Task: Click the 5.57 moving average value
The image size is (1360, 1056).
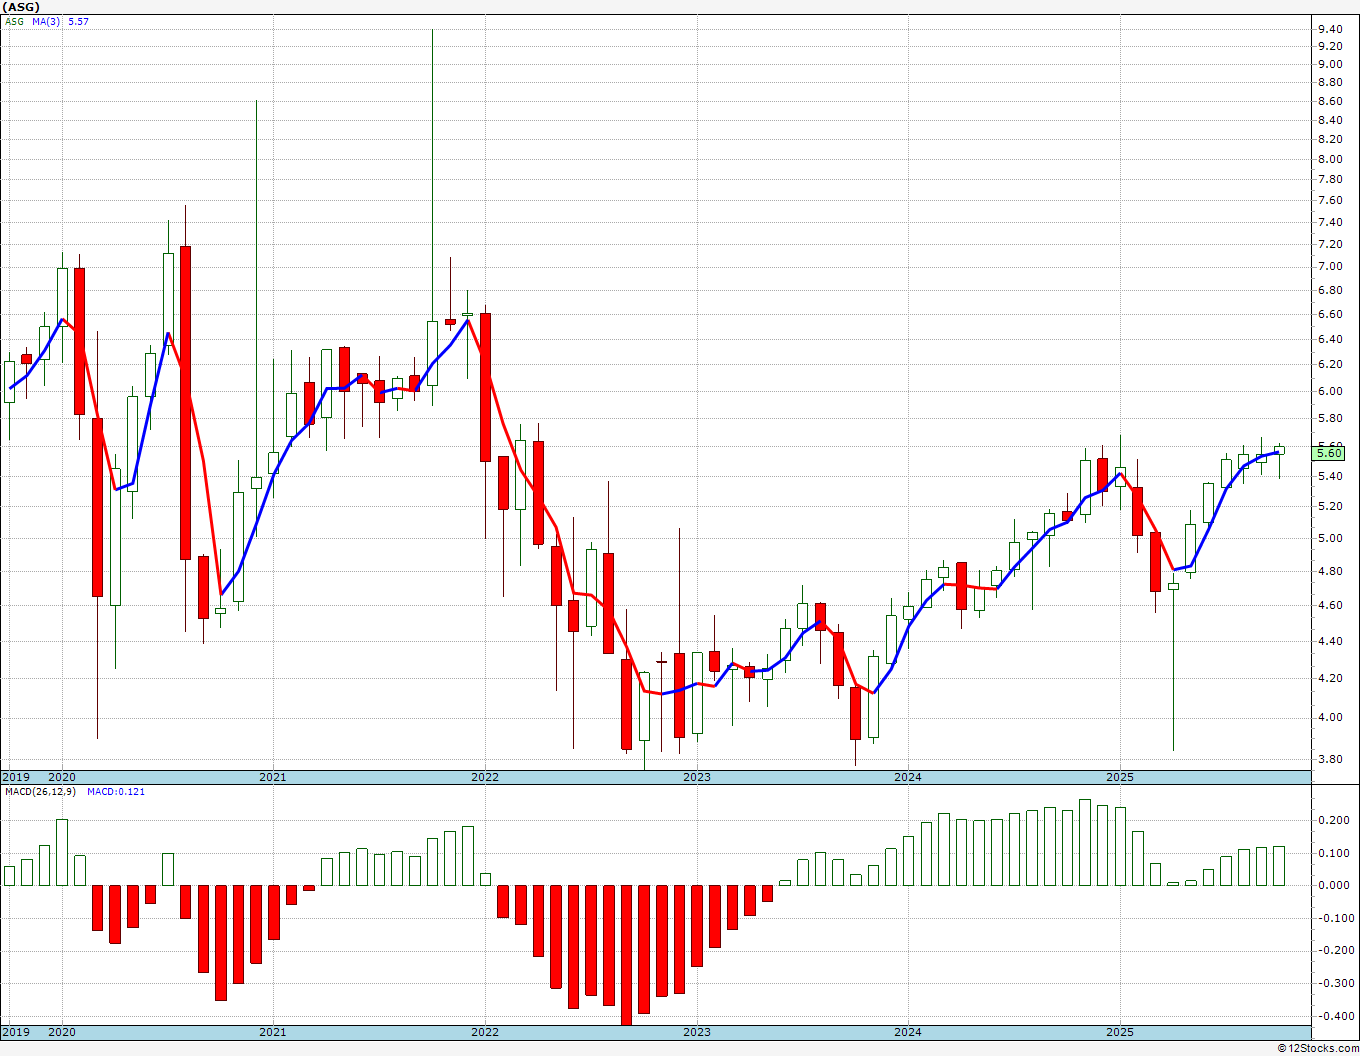Action: (x=78, y=21)
